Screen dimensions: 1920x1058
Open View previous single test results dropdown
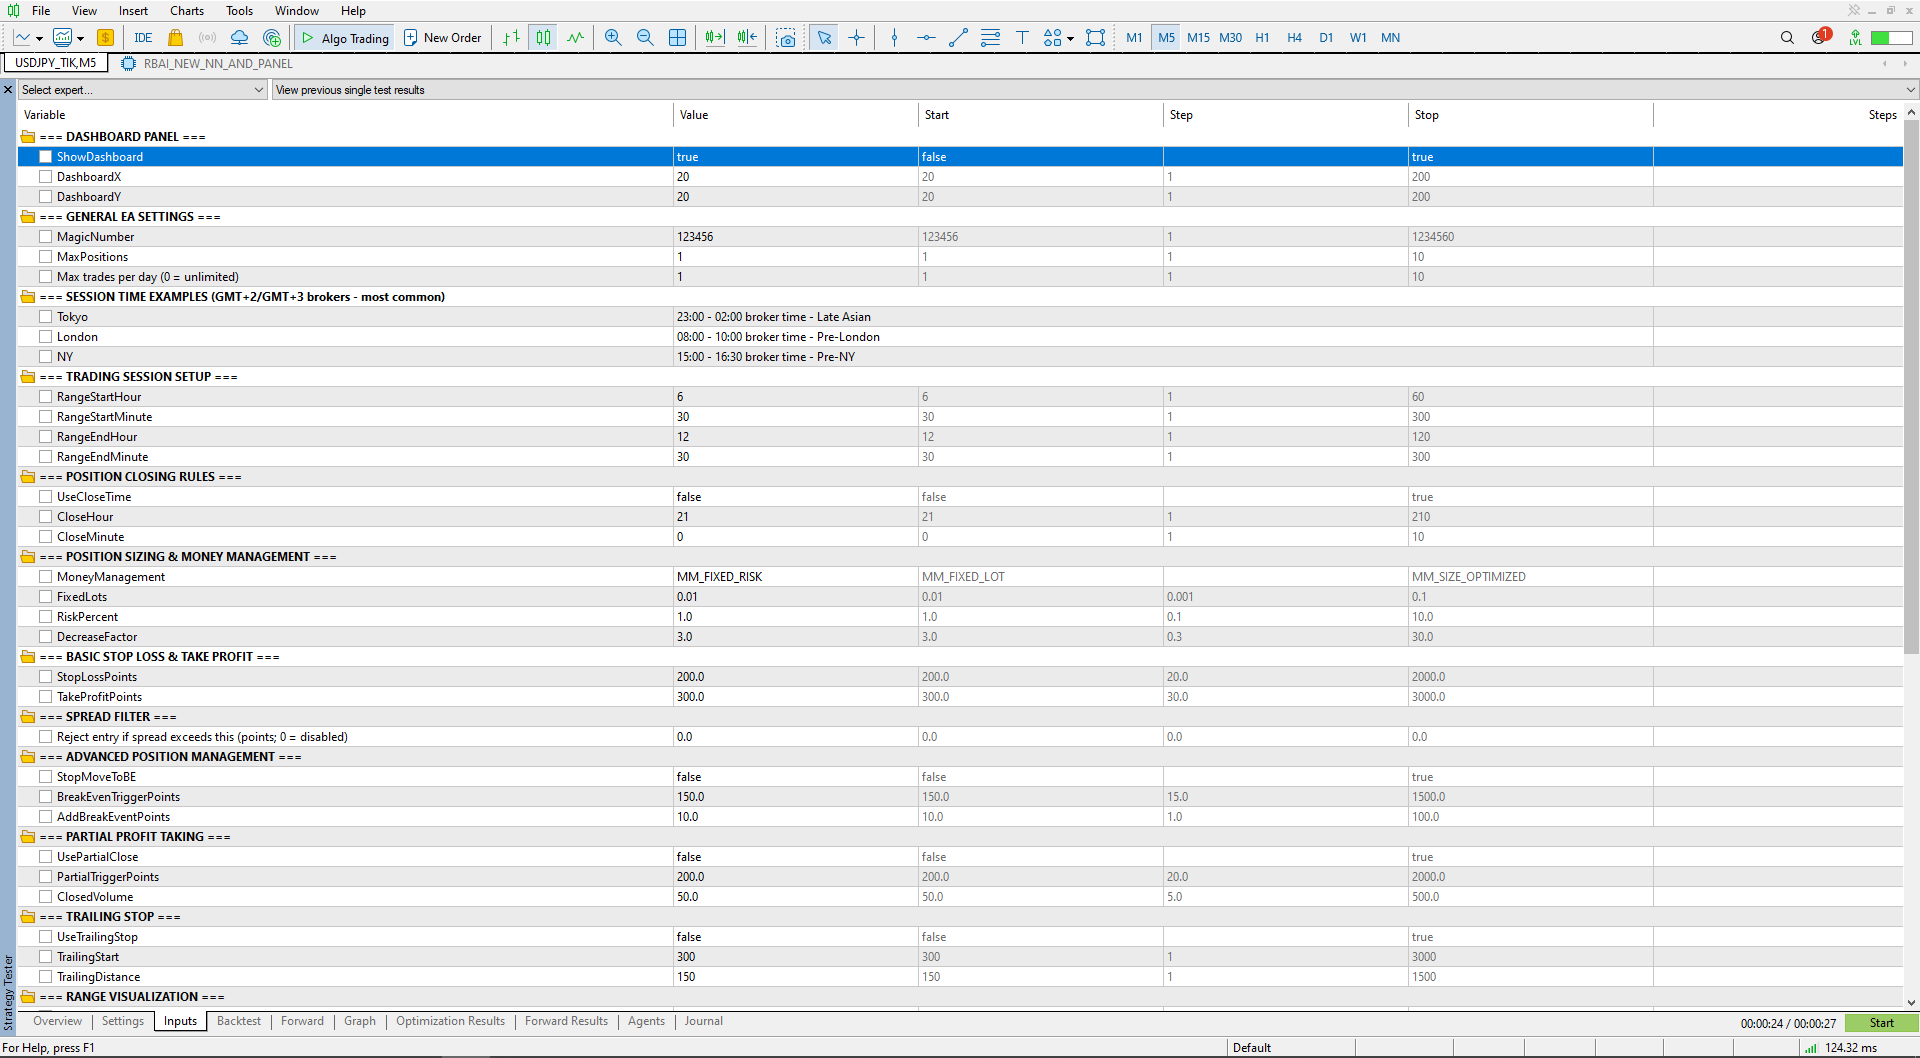click(x=1095, y=90)
